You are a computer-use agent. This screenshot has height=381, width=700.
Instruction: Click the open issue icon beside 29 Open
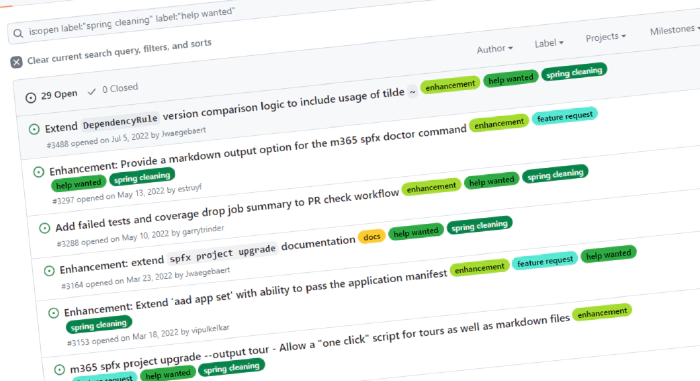[x=30, y=97]
